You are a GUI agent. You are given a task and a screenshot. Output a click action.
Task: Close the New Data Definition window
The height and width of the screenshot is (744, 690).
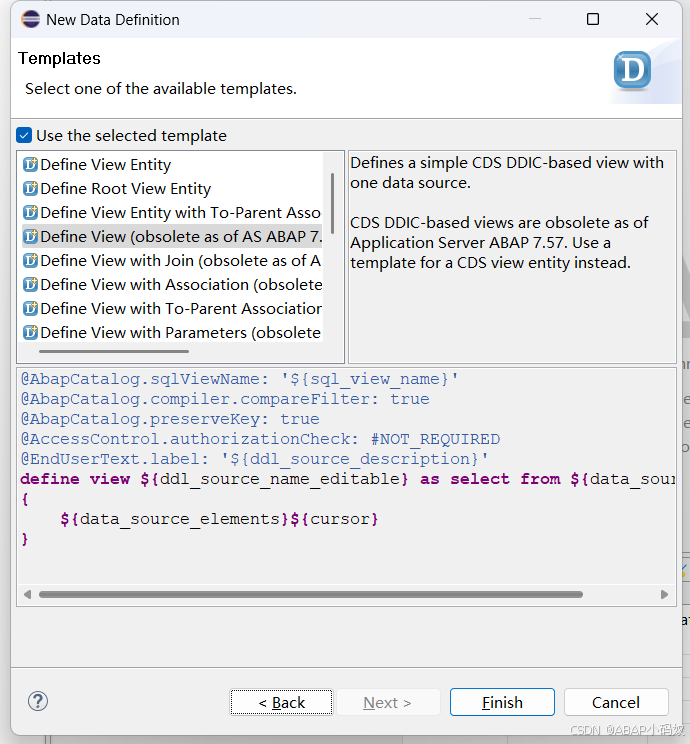[x=652, y=19]
